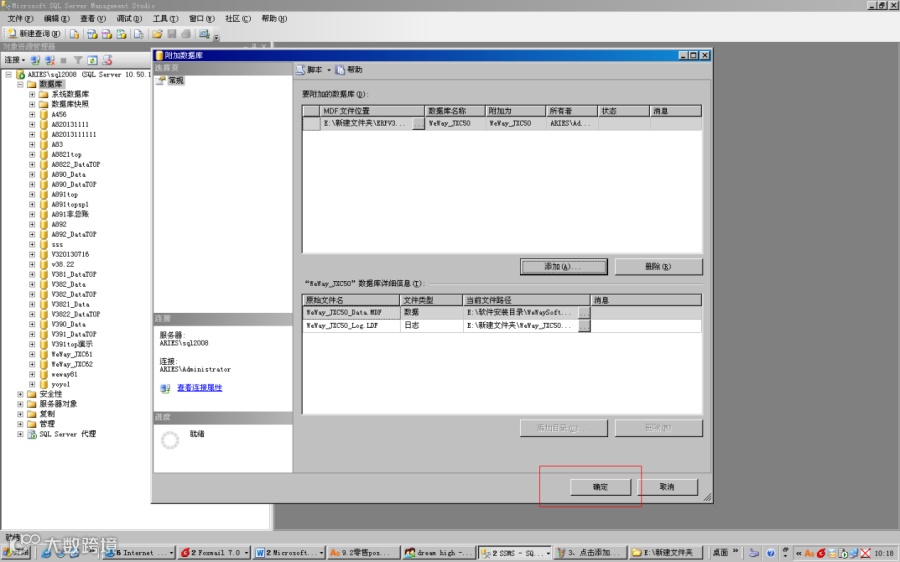Expand the 系统数据库 folder
Screen dimensions: 900x562
[32, 94]
